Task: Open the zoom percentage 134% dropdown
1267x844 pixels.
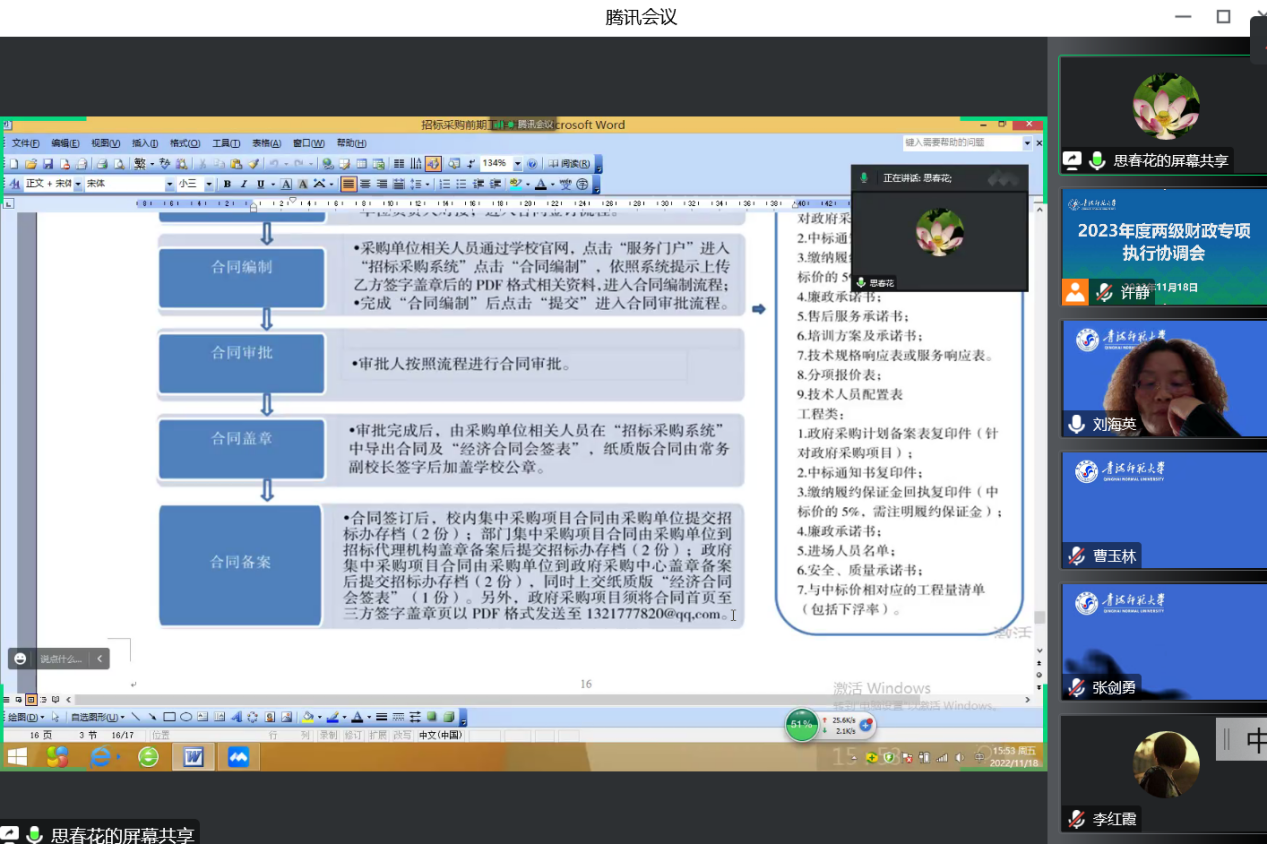Action: click(x=517, y=164)
